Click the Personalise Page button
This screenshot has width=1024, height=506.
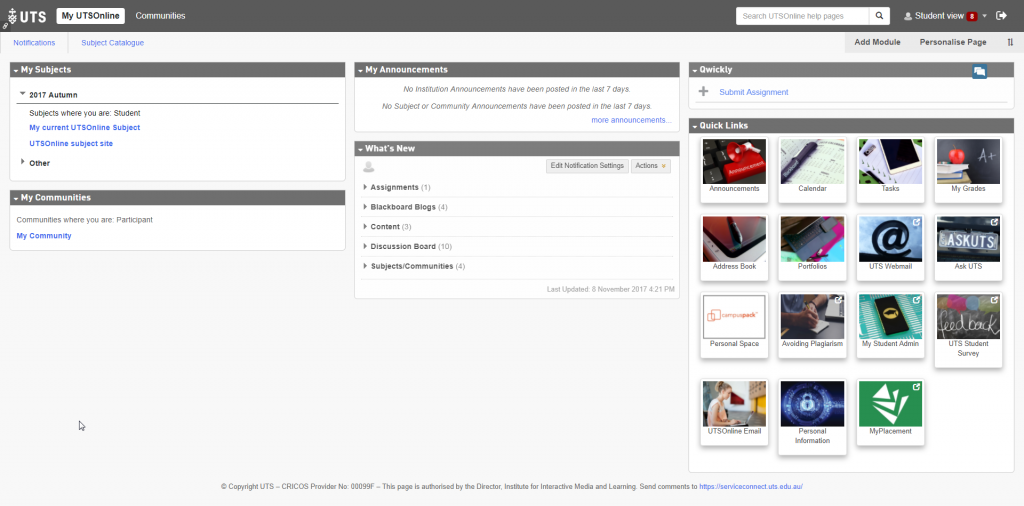pos(953,42)
